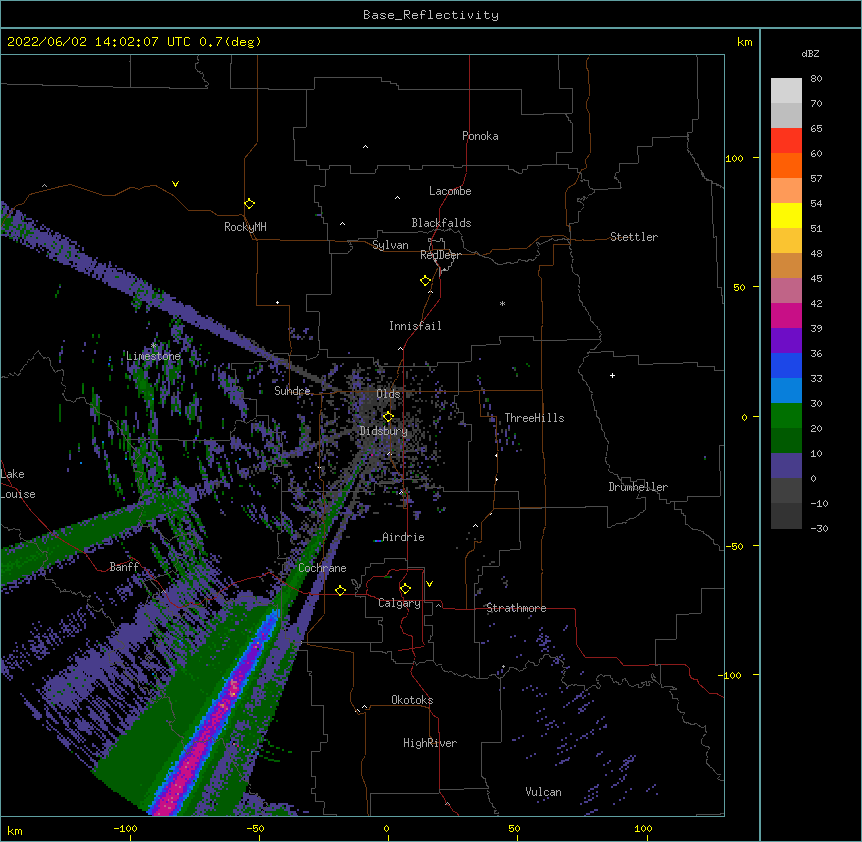The image size is (862, 842).
Task: Select the slate purple 0–10 dBZ legend swatch
Action: click(x=786, y=466)
